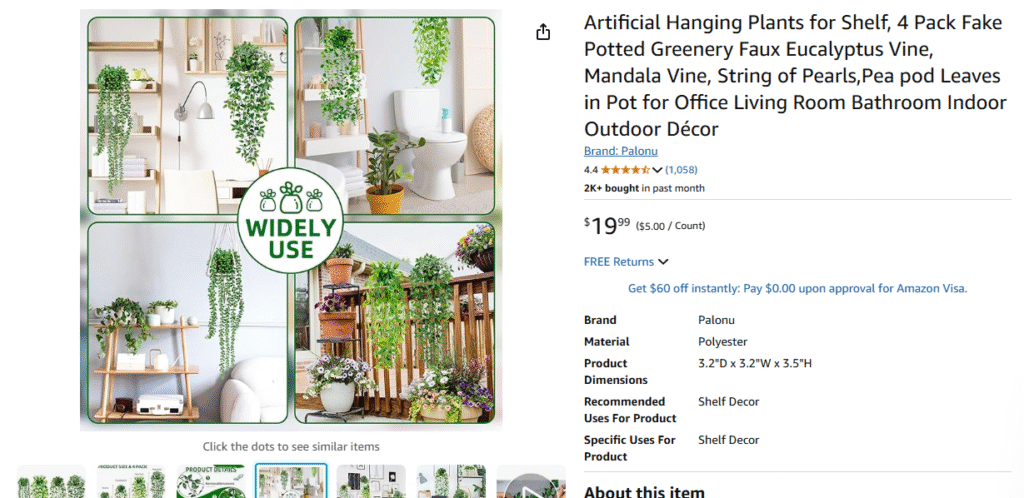The width and height of the screenshot is (1024, 498).
Task: Open the star rating popover chevron
Action: point(657,170)
